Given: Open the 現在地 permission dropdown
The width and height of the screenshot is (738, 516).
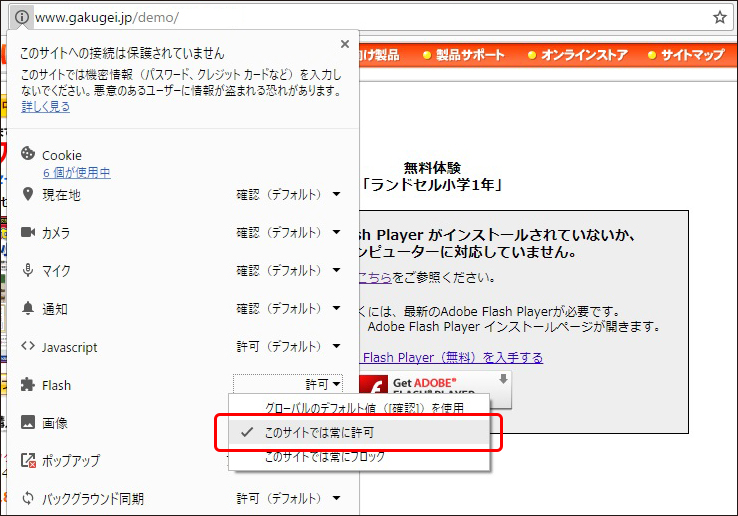Looking at the screenshot, I should 288,194.
